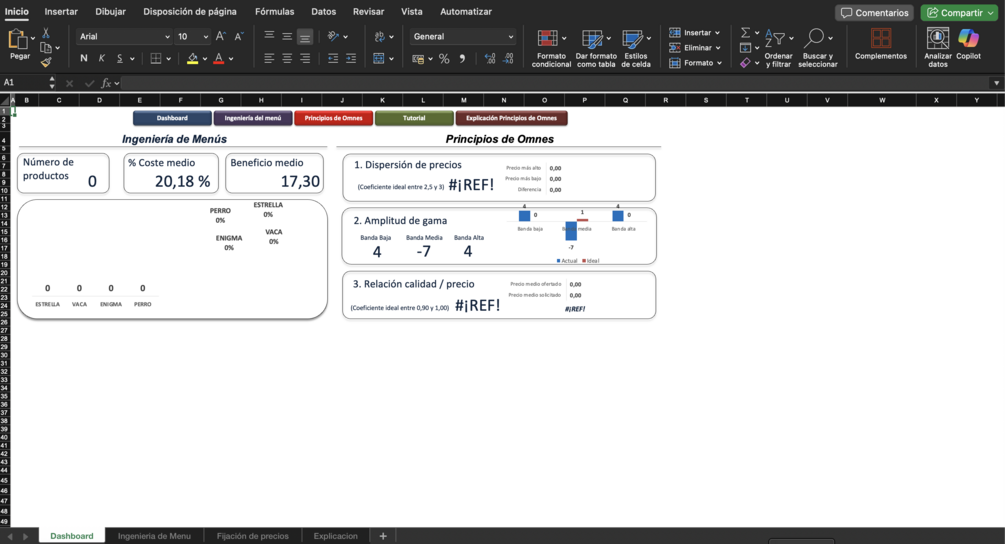The width and height of the screenshot is (1005, 544).
Task: Align cell content to top
Action: 269,37
